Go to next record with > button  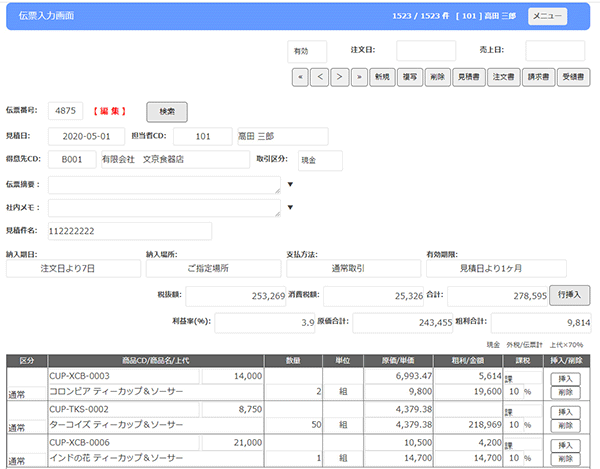339,77
